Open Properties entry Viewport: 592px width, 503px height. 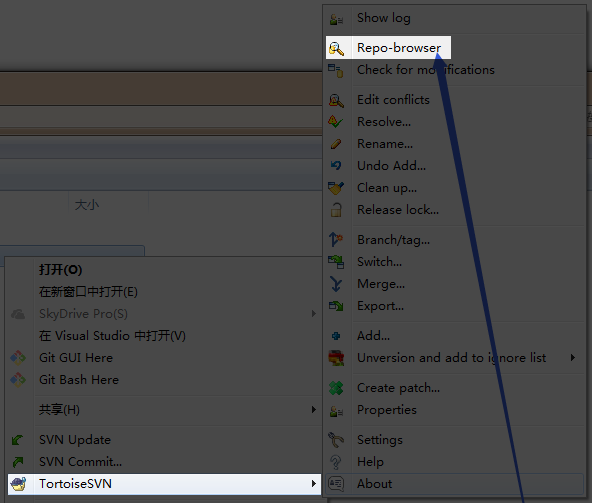pyautogui.click(x=387, y=410)
